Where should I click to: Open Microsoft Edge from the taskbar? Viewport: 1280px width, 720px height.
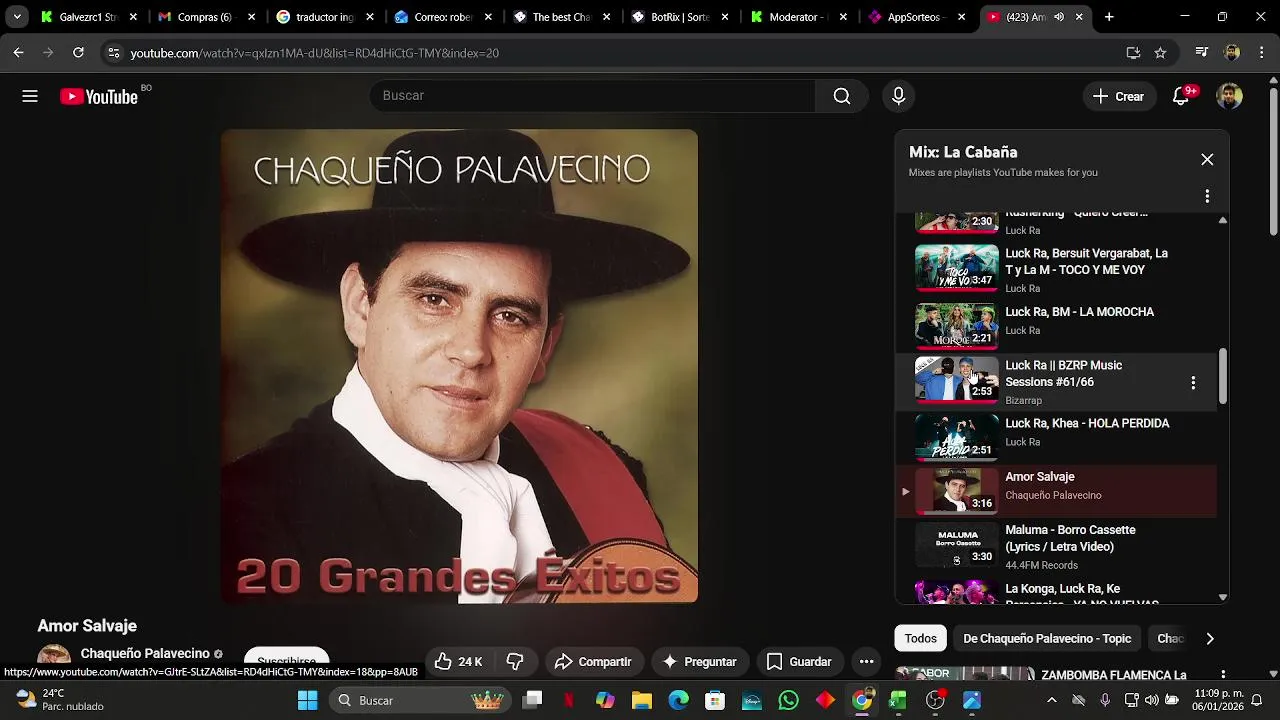(679, 700)
